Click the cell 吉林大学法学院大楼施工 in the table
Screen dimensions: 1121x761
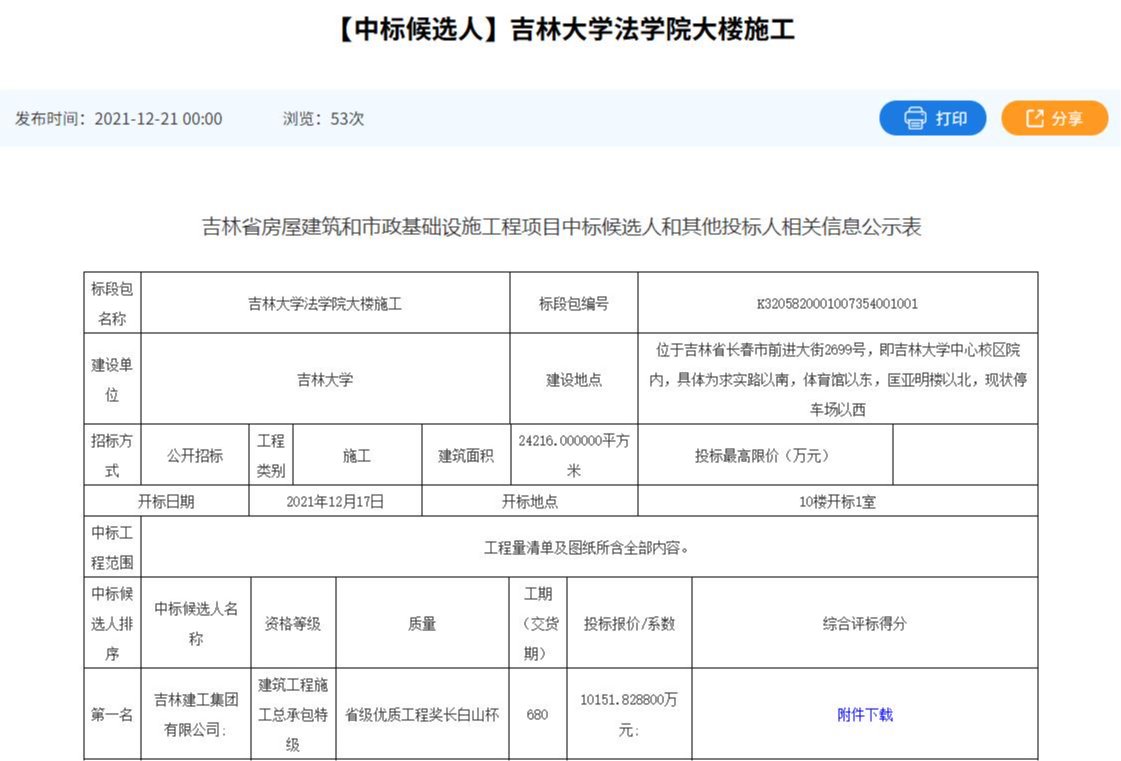coord(325,303)
